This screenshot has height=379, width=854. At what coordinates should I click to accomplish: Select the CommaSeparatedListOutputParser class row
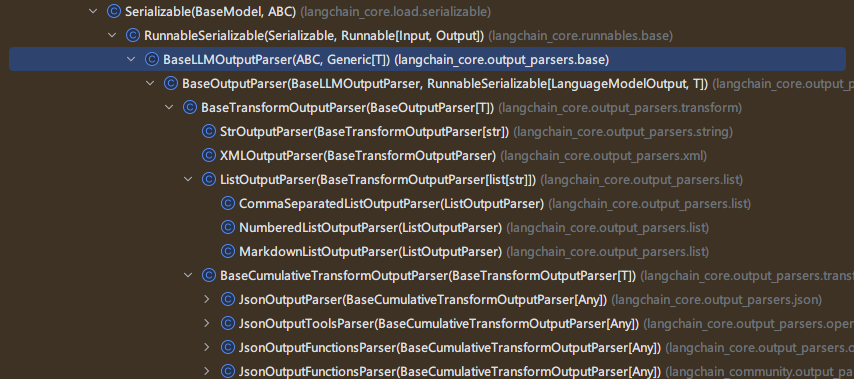[x=427, y=203]
